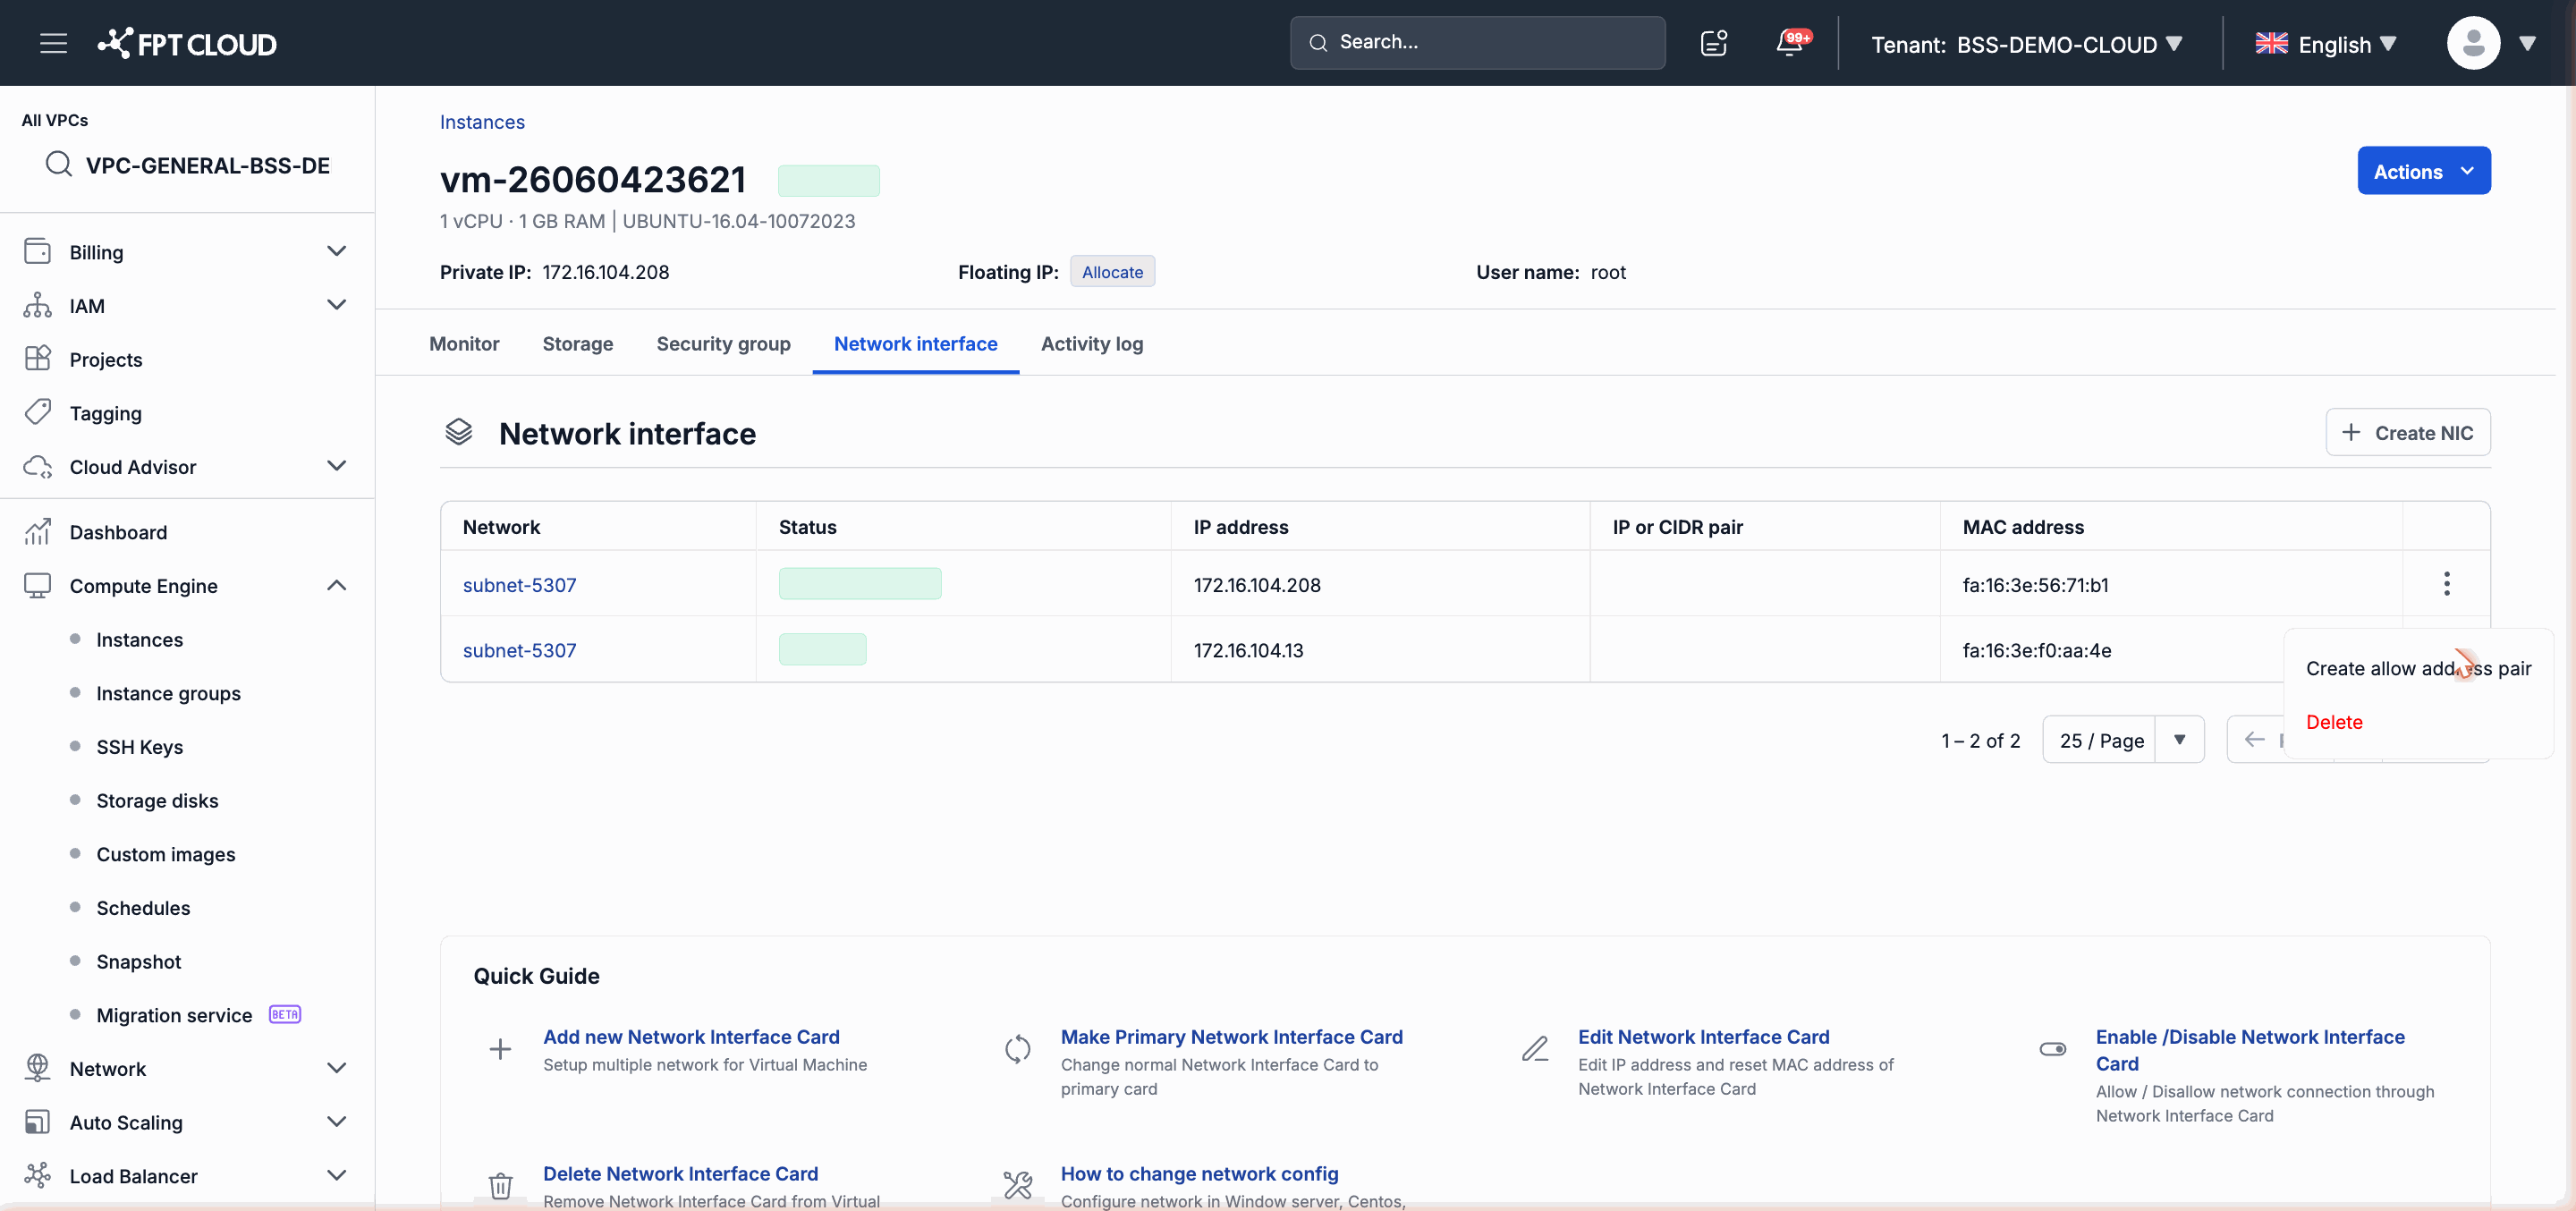Open the hamburger menu

pyautogui.click(x=54, y=43)
